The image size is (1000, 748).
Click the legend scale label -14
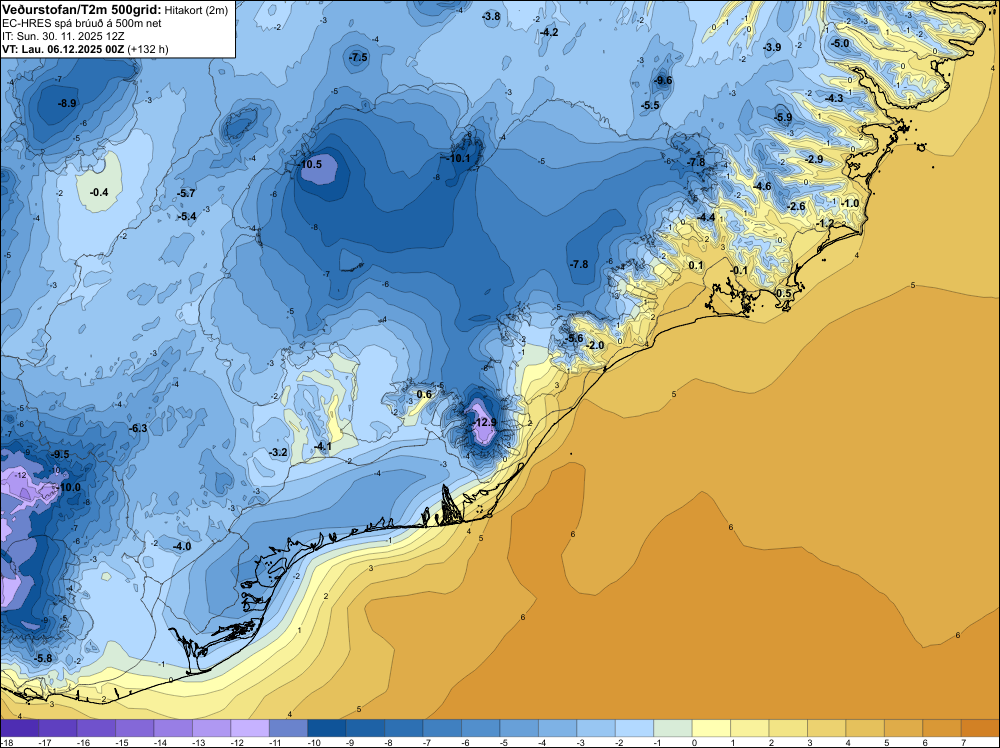click(159, 742)
